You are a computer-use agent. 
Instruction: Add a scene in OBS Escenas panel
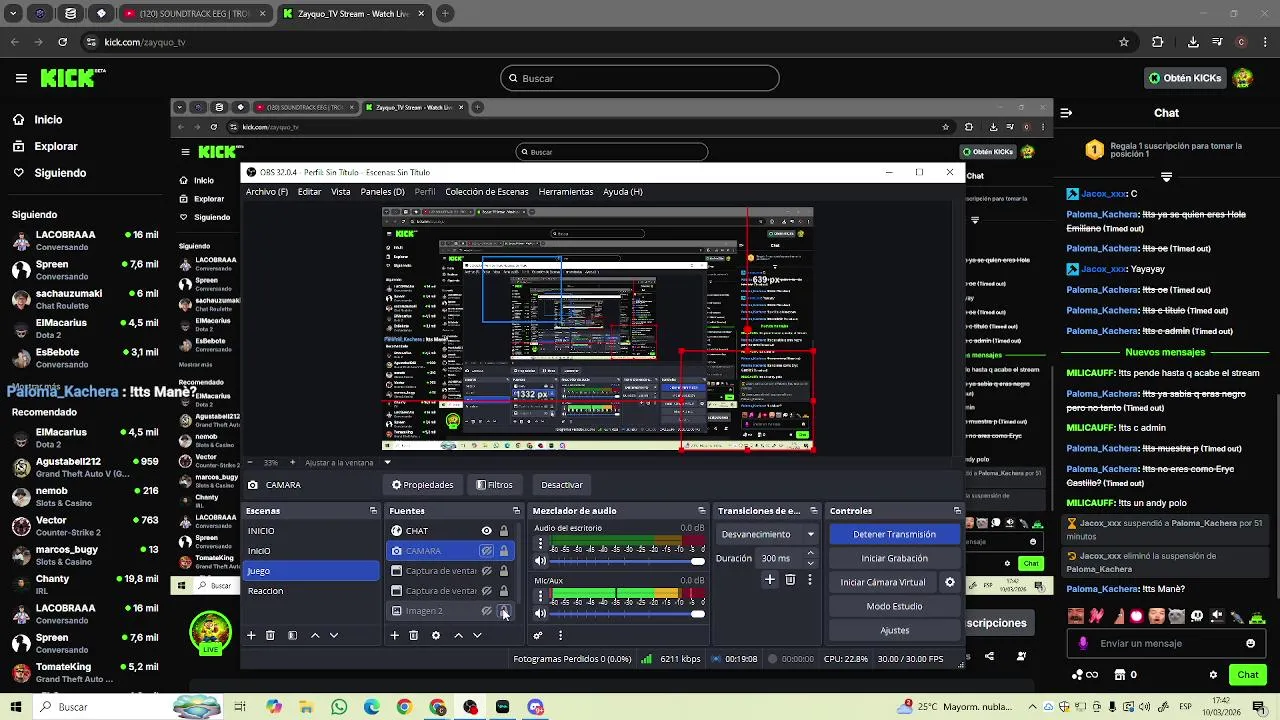251,635
